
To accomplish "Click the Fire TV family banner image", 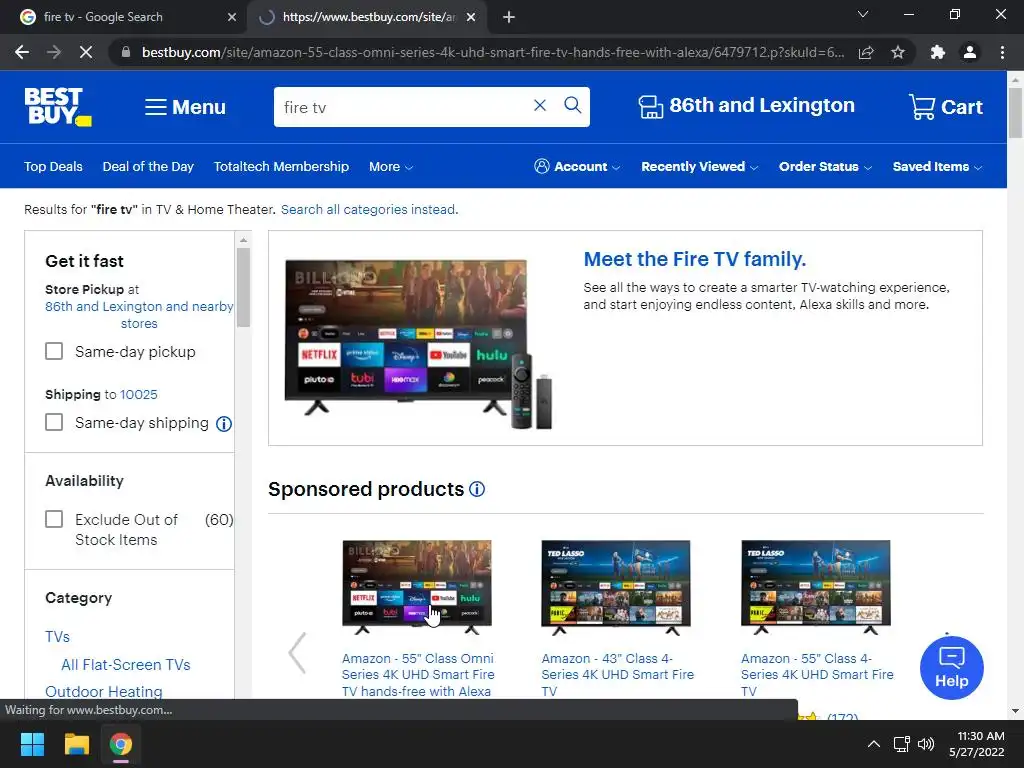I will 419,344.
